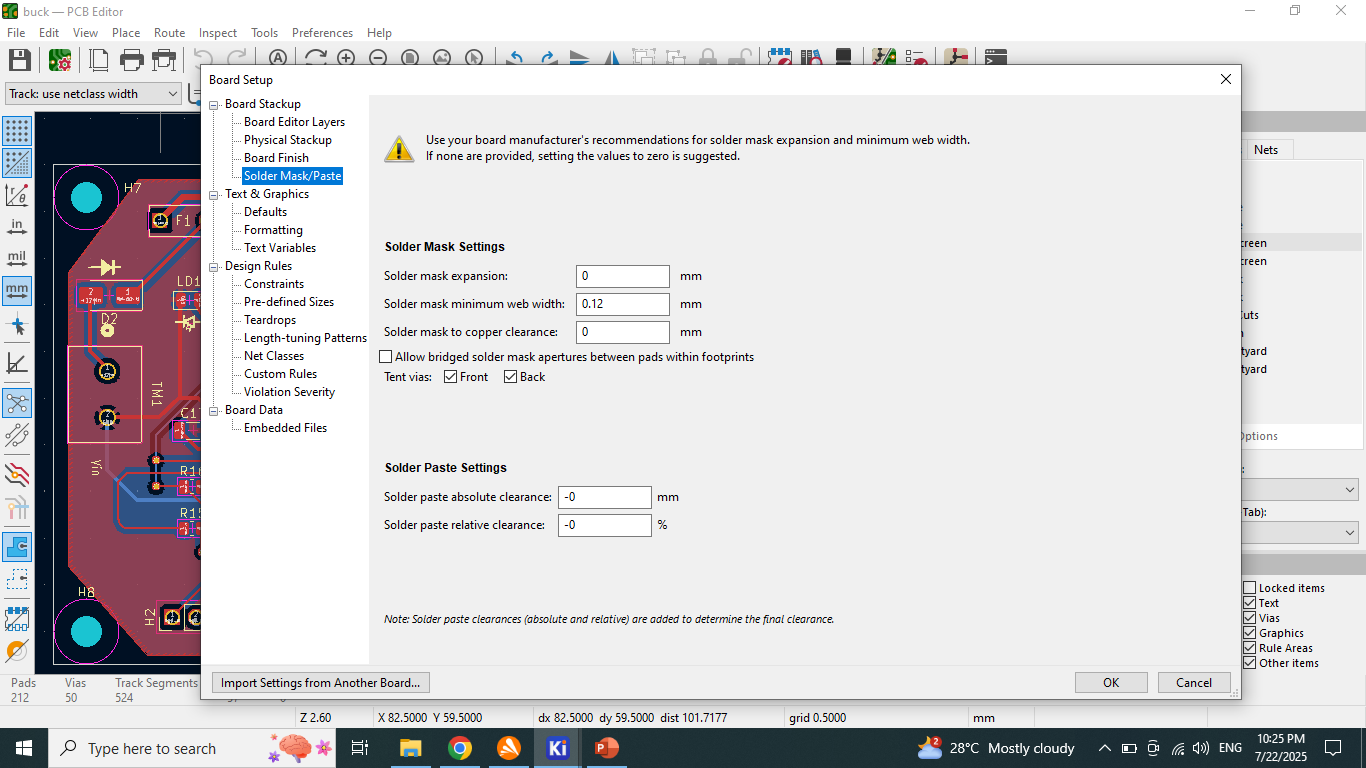Switch units to mils icon

(x=17, y=259)
